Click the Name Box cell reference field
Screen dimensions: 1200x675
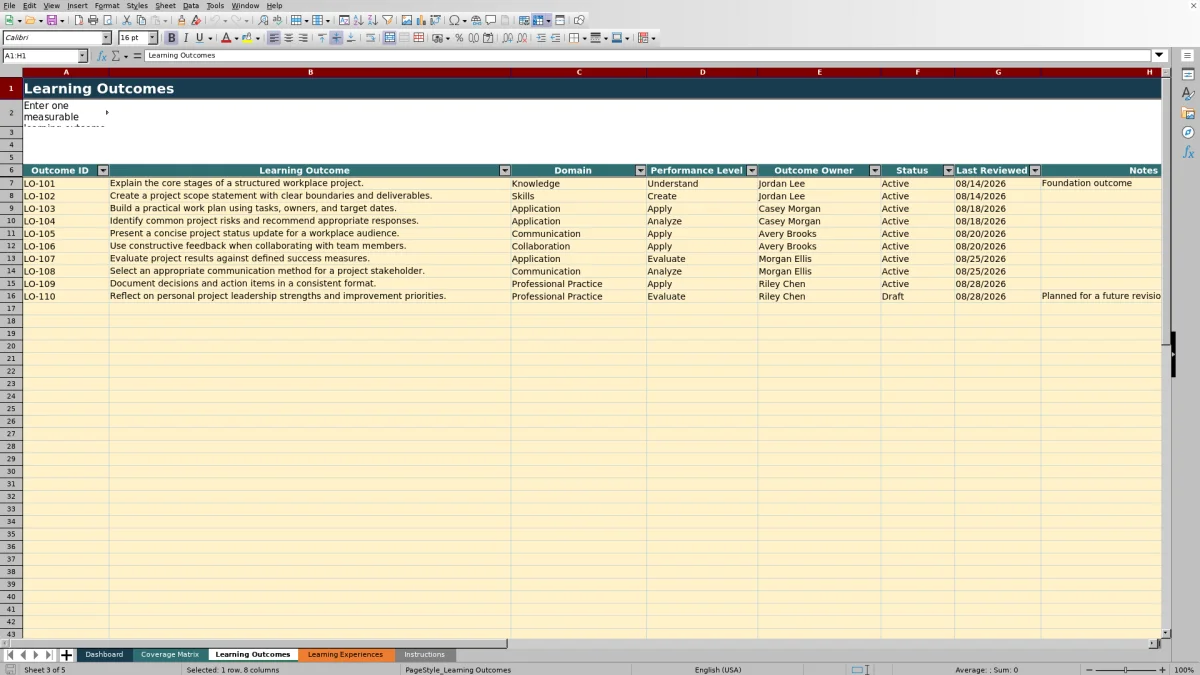tap(40, 56)
